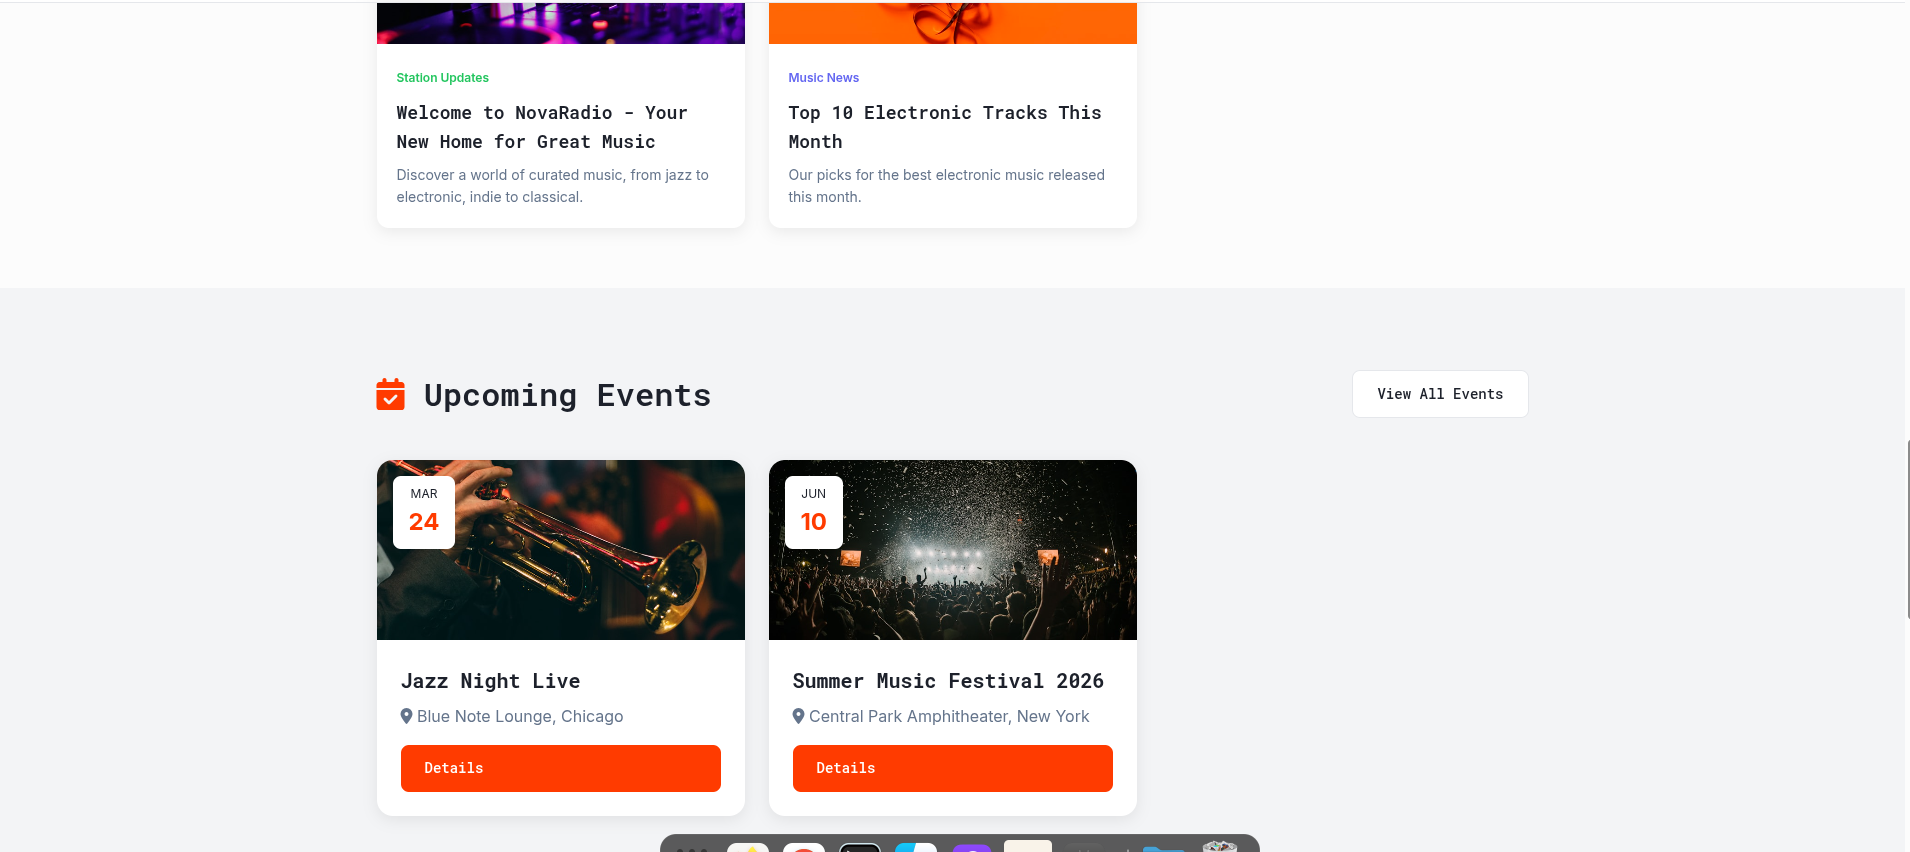Click View All Events
Screen dimensions: 1910x852
[1439, 393]
